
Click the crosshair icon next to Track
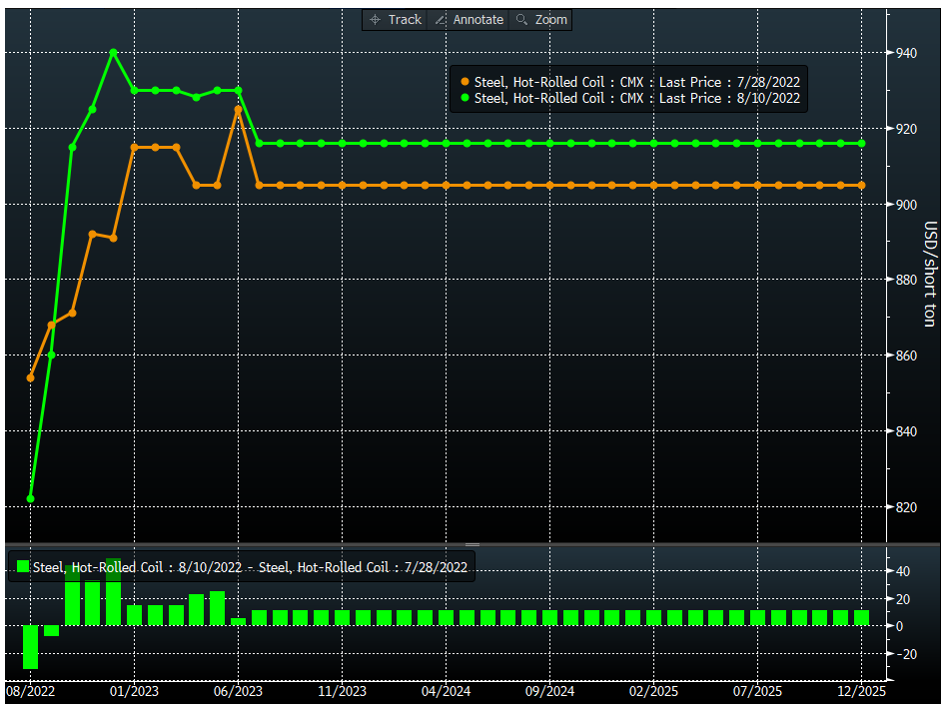(x=375, y=19)
